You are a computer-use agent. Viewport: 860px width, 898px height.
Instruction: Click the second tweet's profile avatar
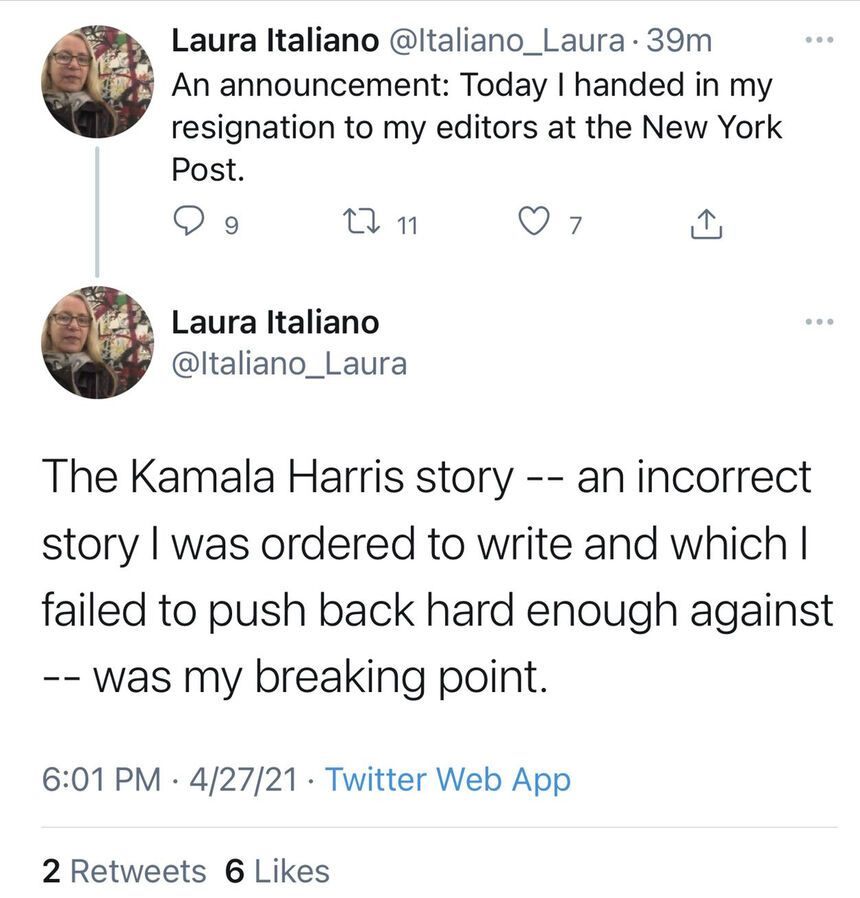[x=97, y=342]
